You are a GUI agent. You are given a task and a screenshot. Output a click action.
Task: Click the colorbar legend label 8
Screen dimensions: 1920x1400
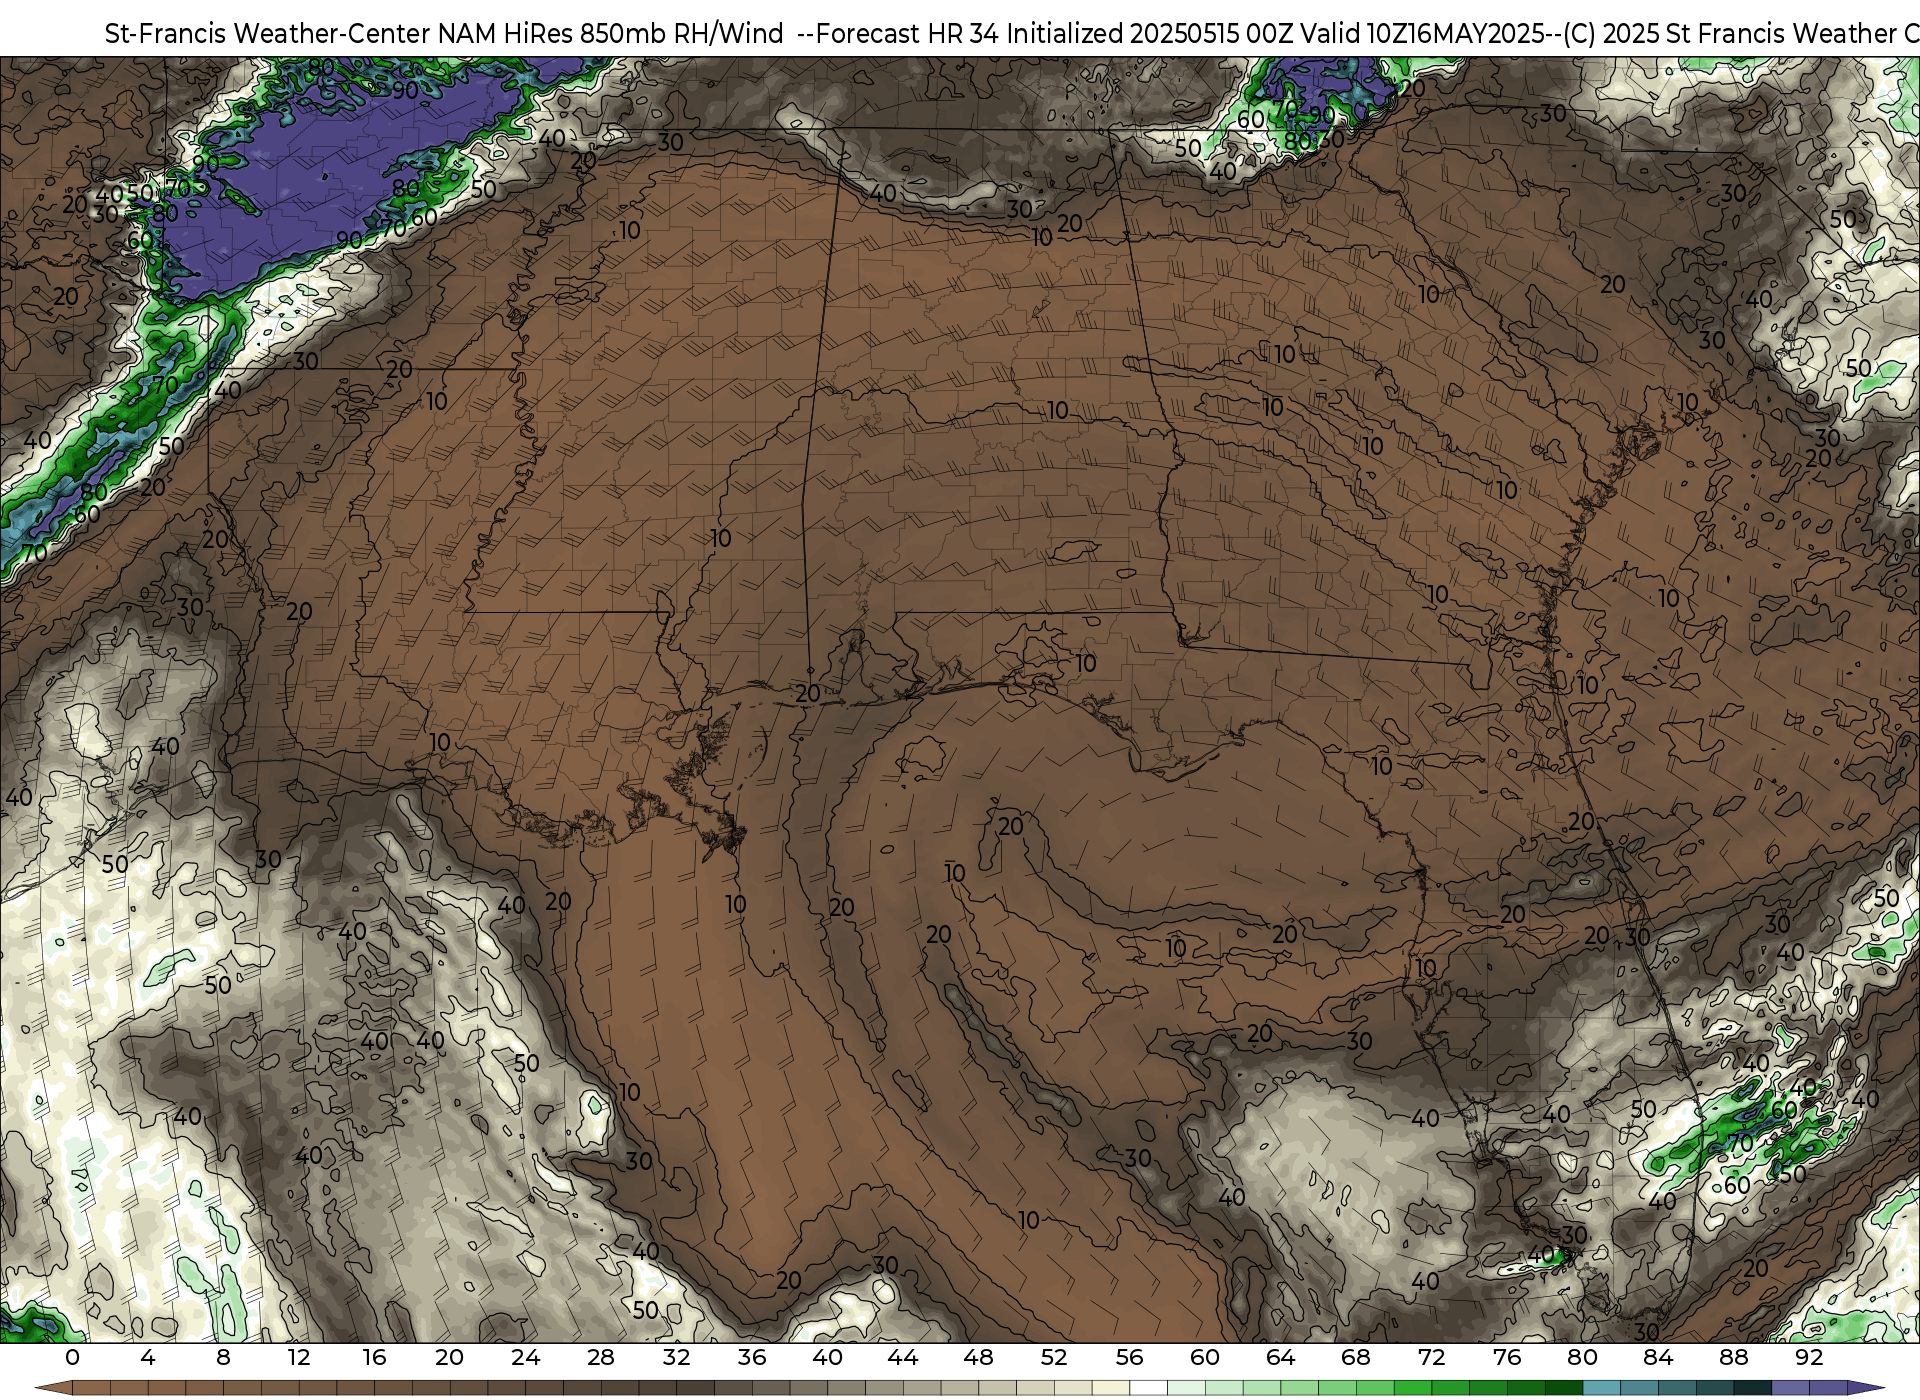(x=223, y=1358)
